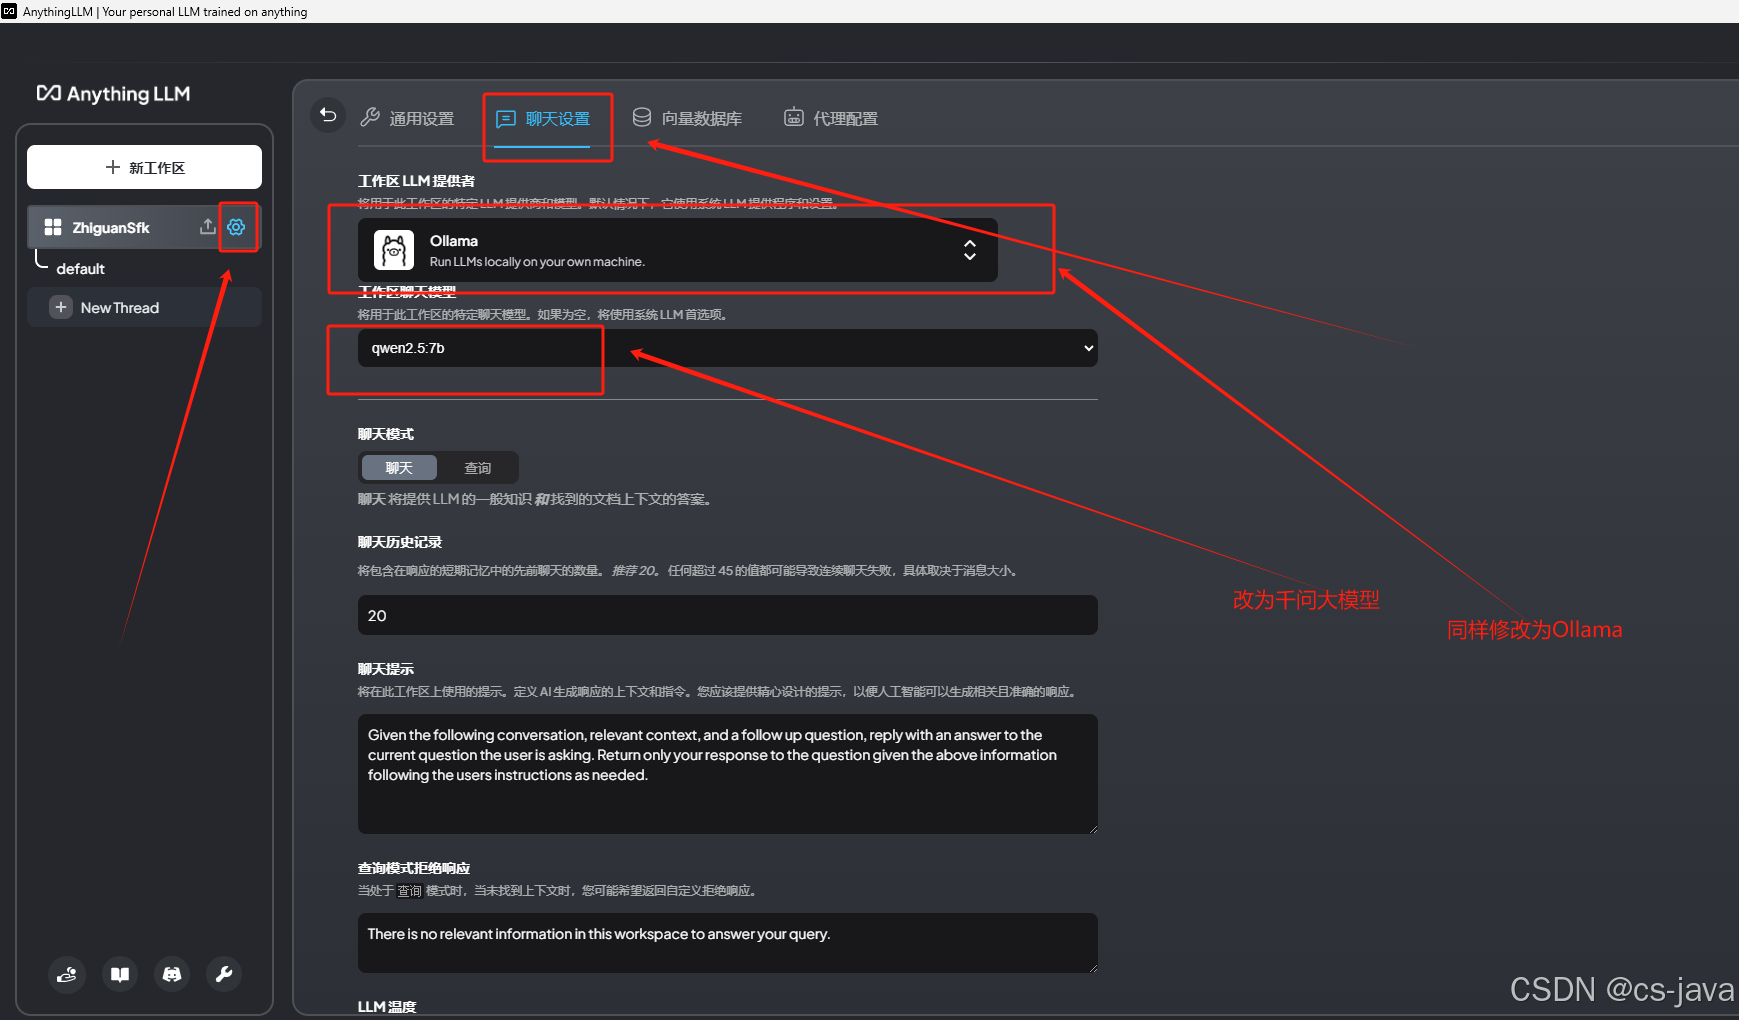Create a workspace with 新工作区 button
Viewport: 1739px width, 1020px height.
click(x=144, y=167)
